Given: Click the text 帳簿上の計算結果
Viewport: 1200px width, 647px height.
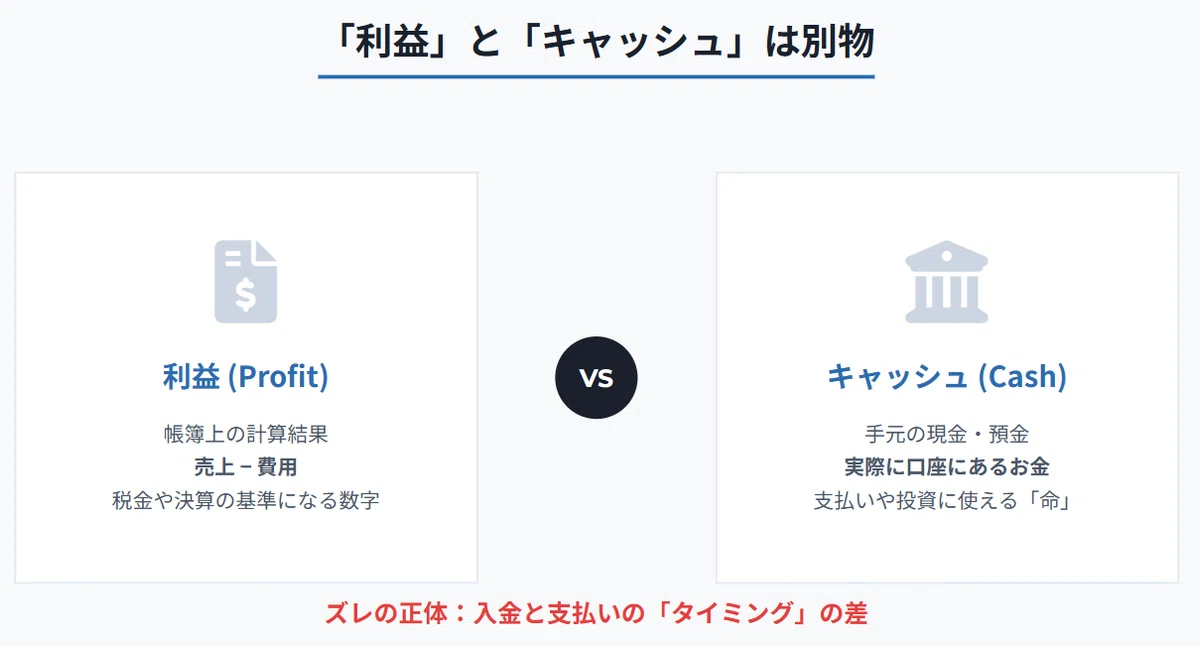Looking at the screenshot, I should click(246, 434).
